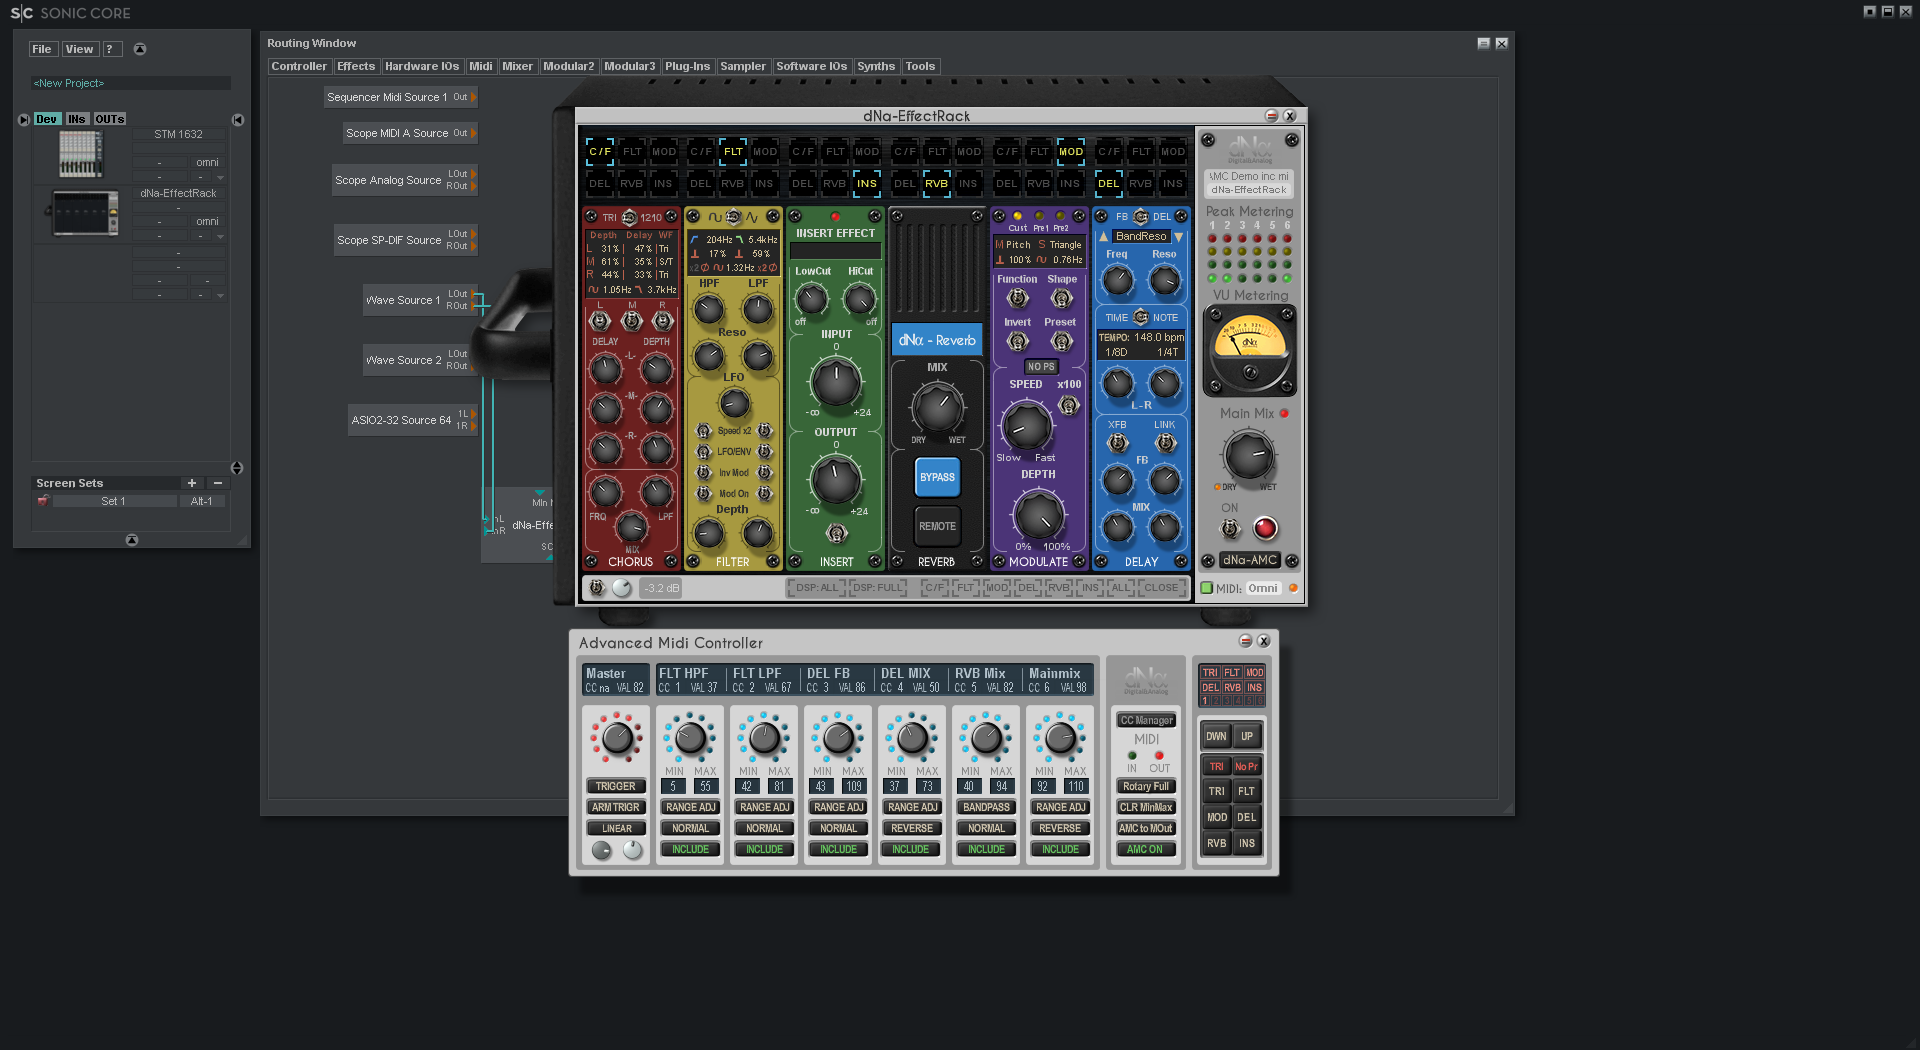Click the TRIGGER button under Master
This screenshot has width=1920, height=1050.
click(616, 787)
